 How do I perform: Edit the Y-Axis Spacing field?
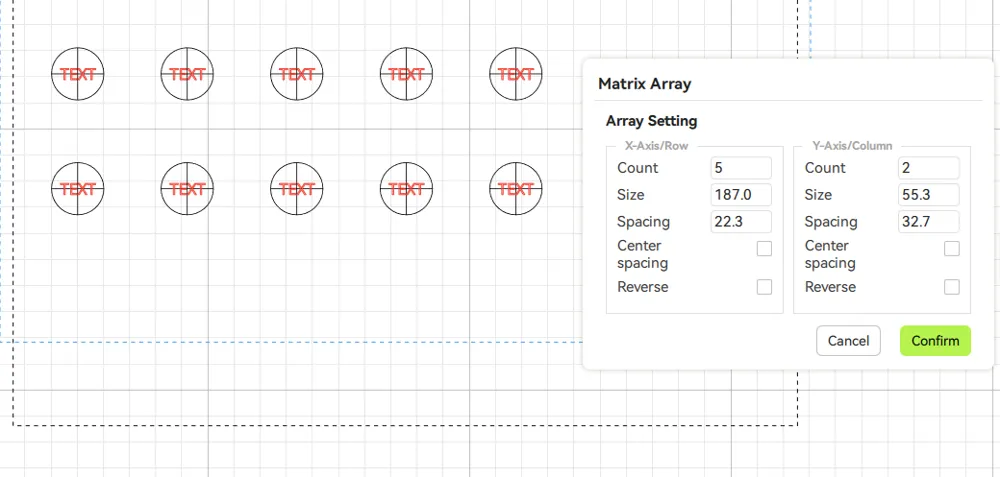pos(929,221)
